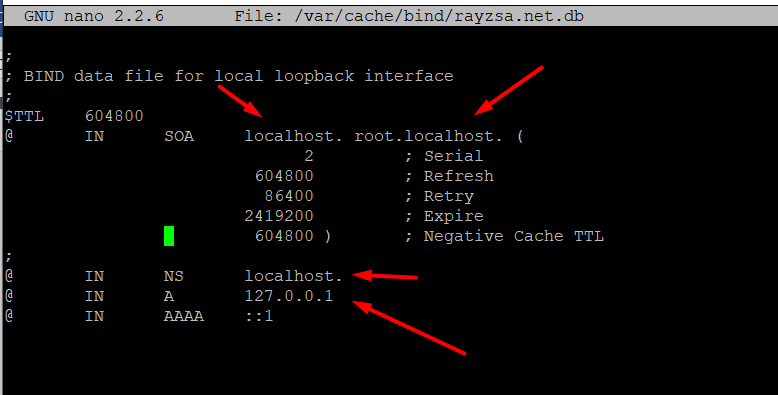Click the IN class in the SOA line
778x395 pixels.
point(94,136)
